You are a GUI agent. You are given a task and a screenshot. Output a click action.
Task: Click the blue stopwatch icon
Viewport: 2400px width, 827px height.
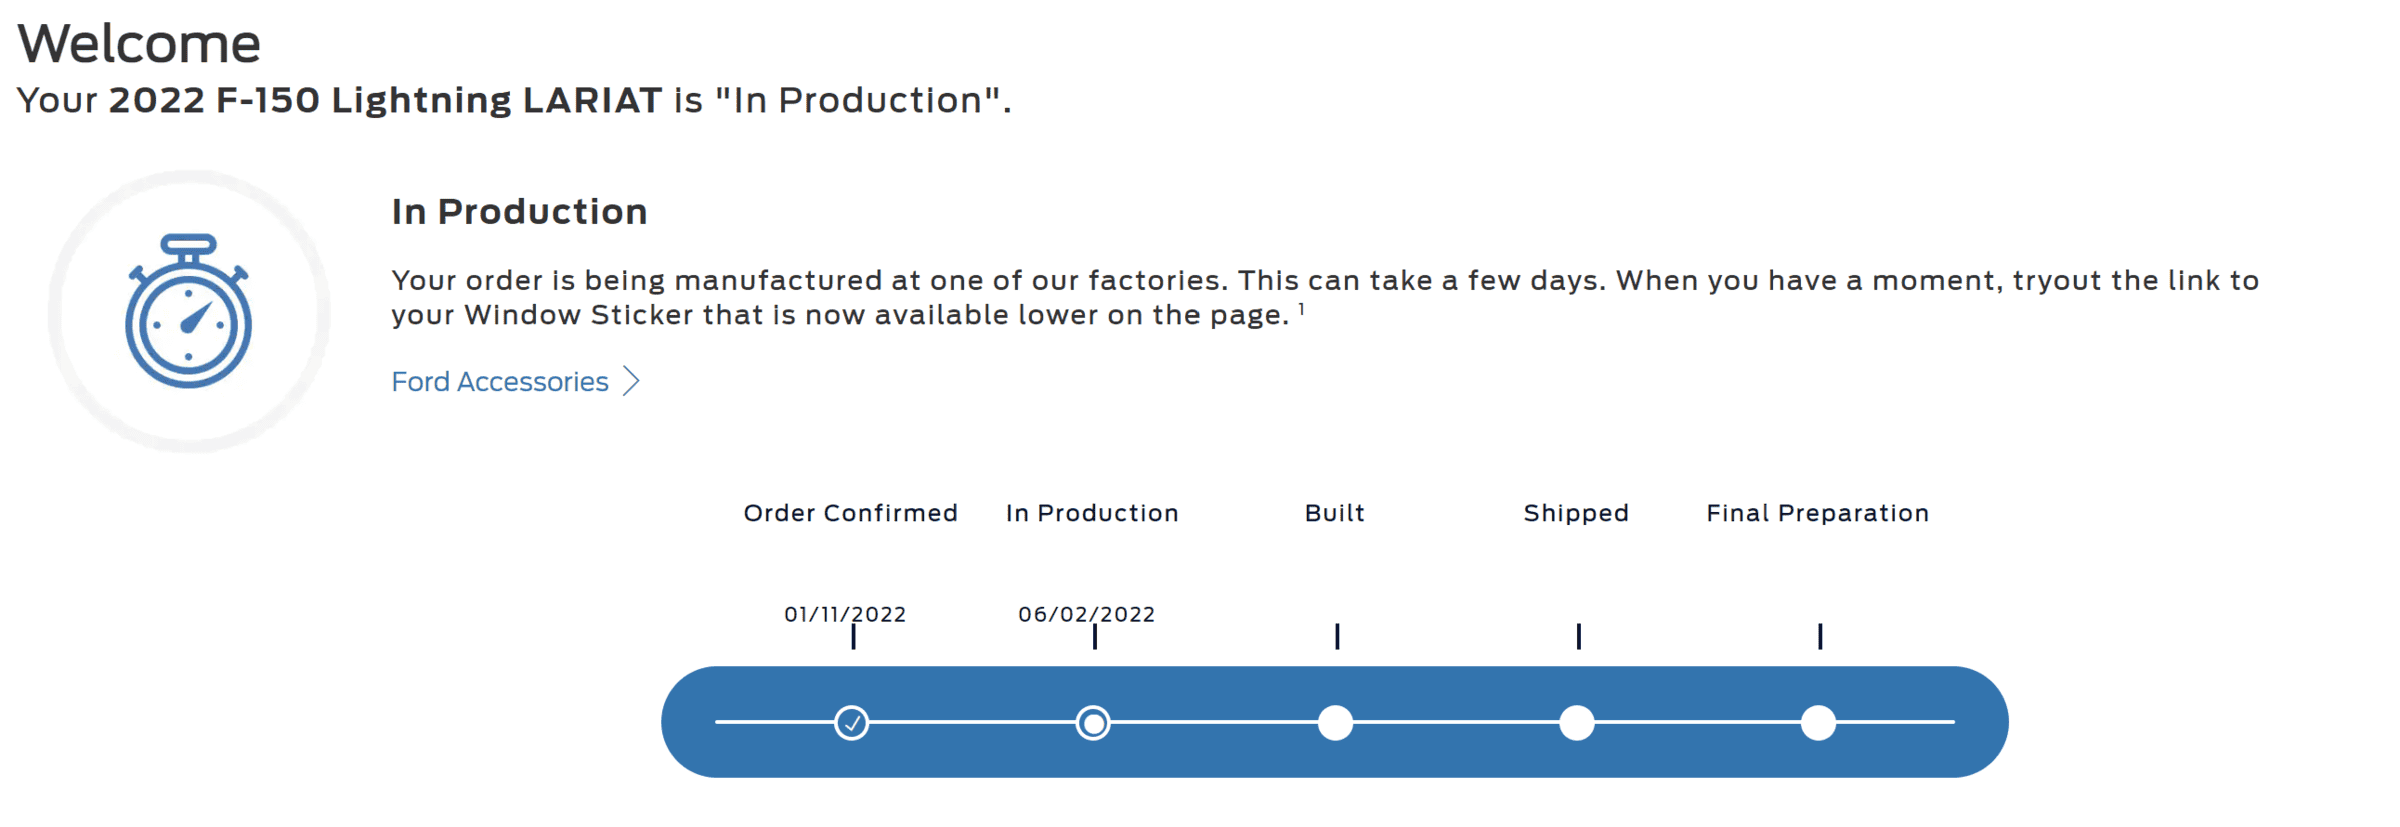pos(188,312)
